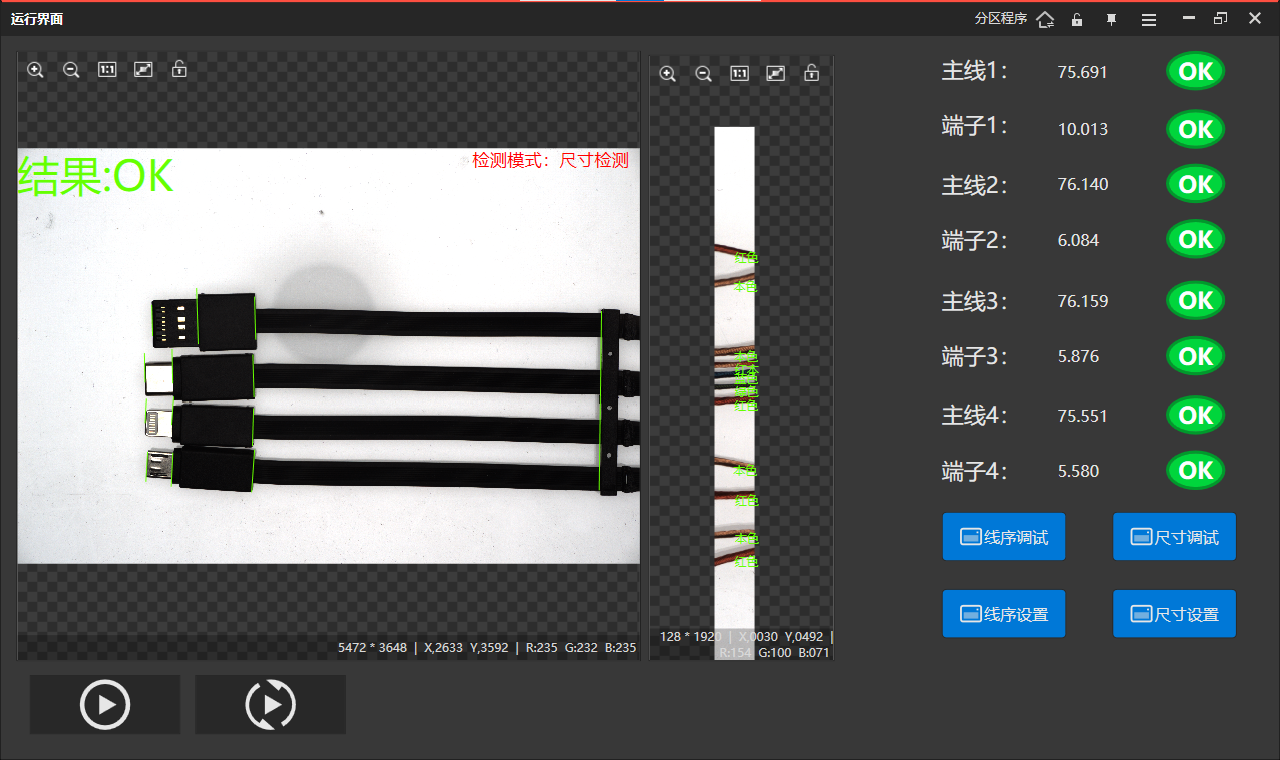The image size is (1280, 760).
Task: Toggle the lock icon of strip image view
Action: click(812, 73)
